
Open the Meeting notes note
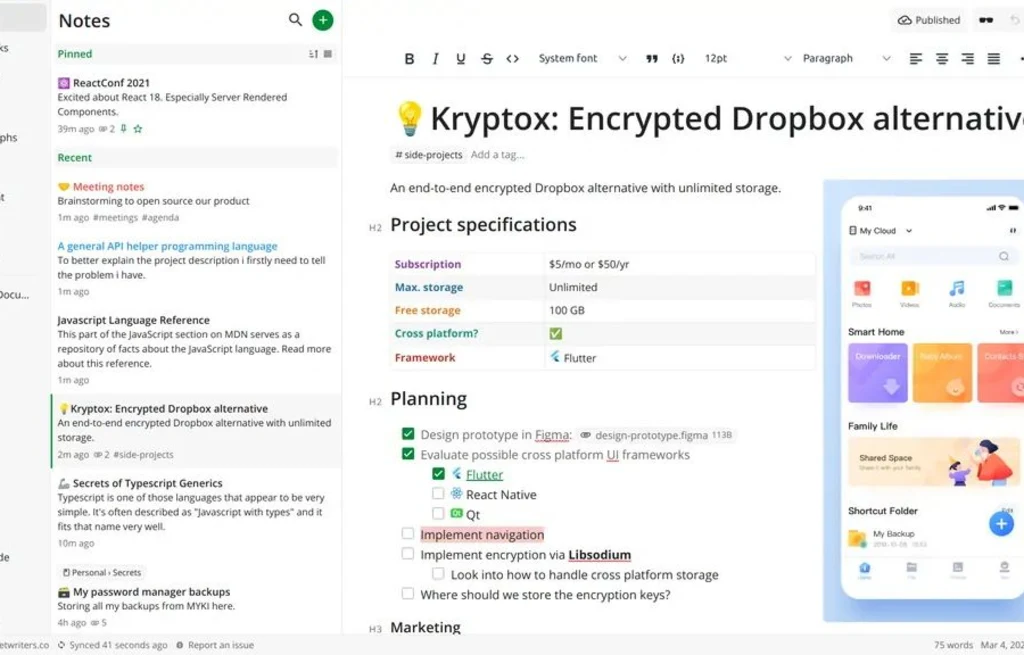point(196,201)
